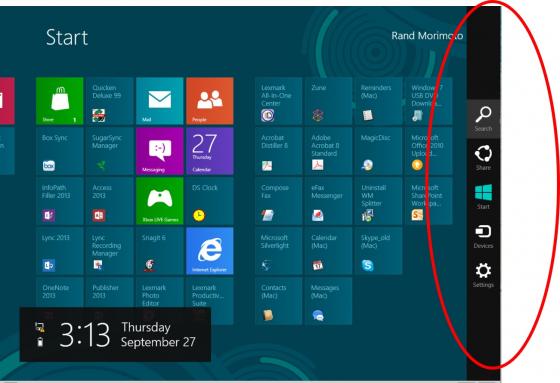Open the Search charm
The image size is (560, 383).
pos(483,119)
